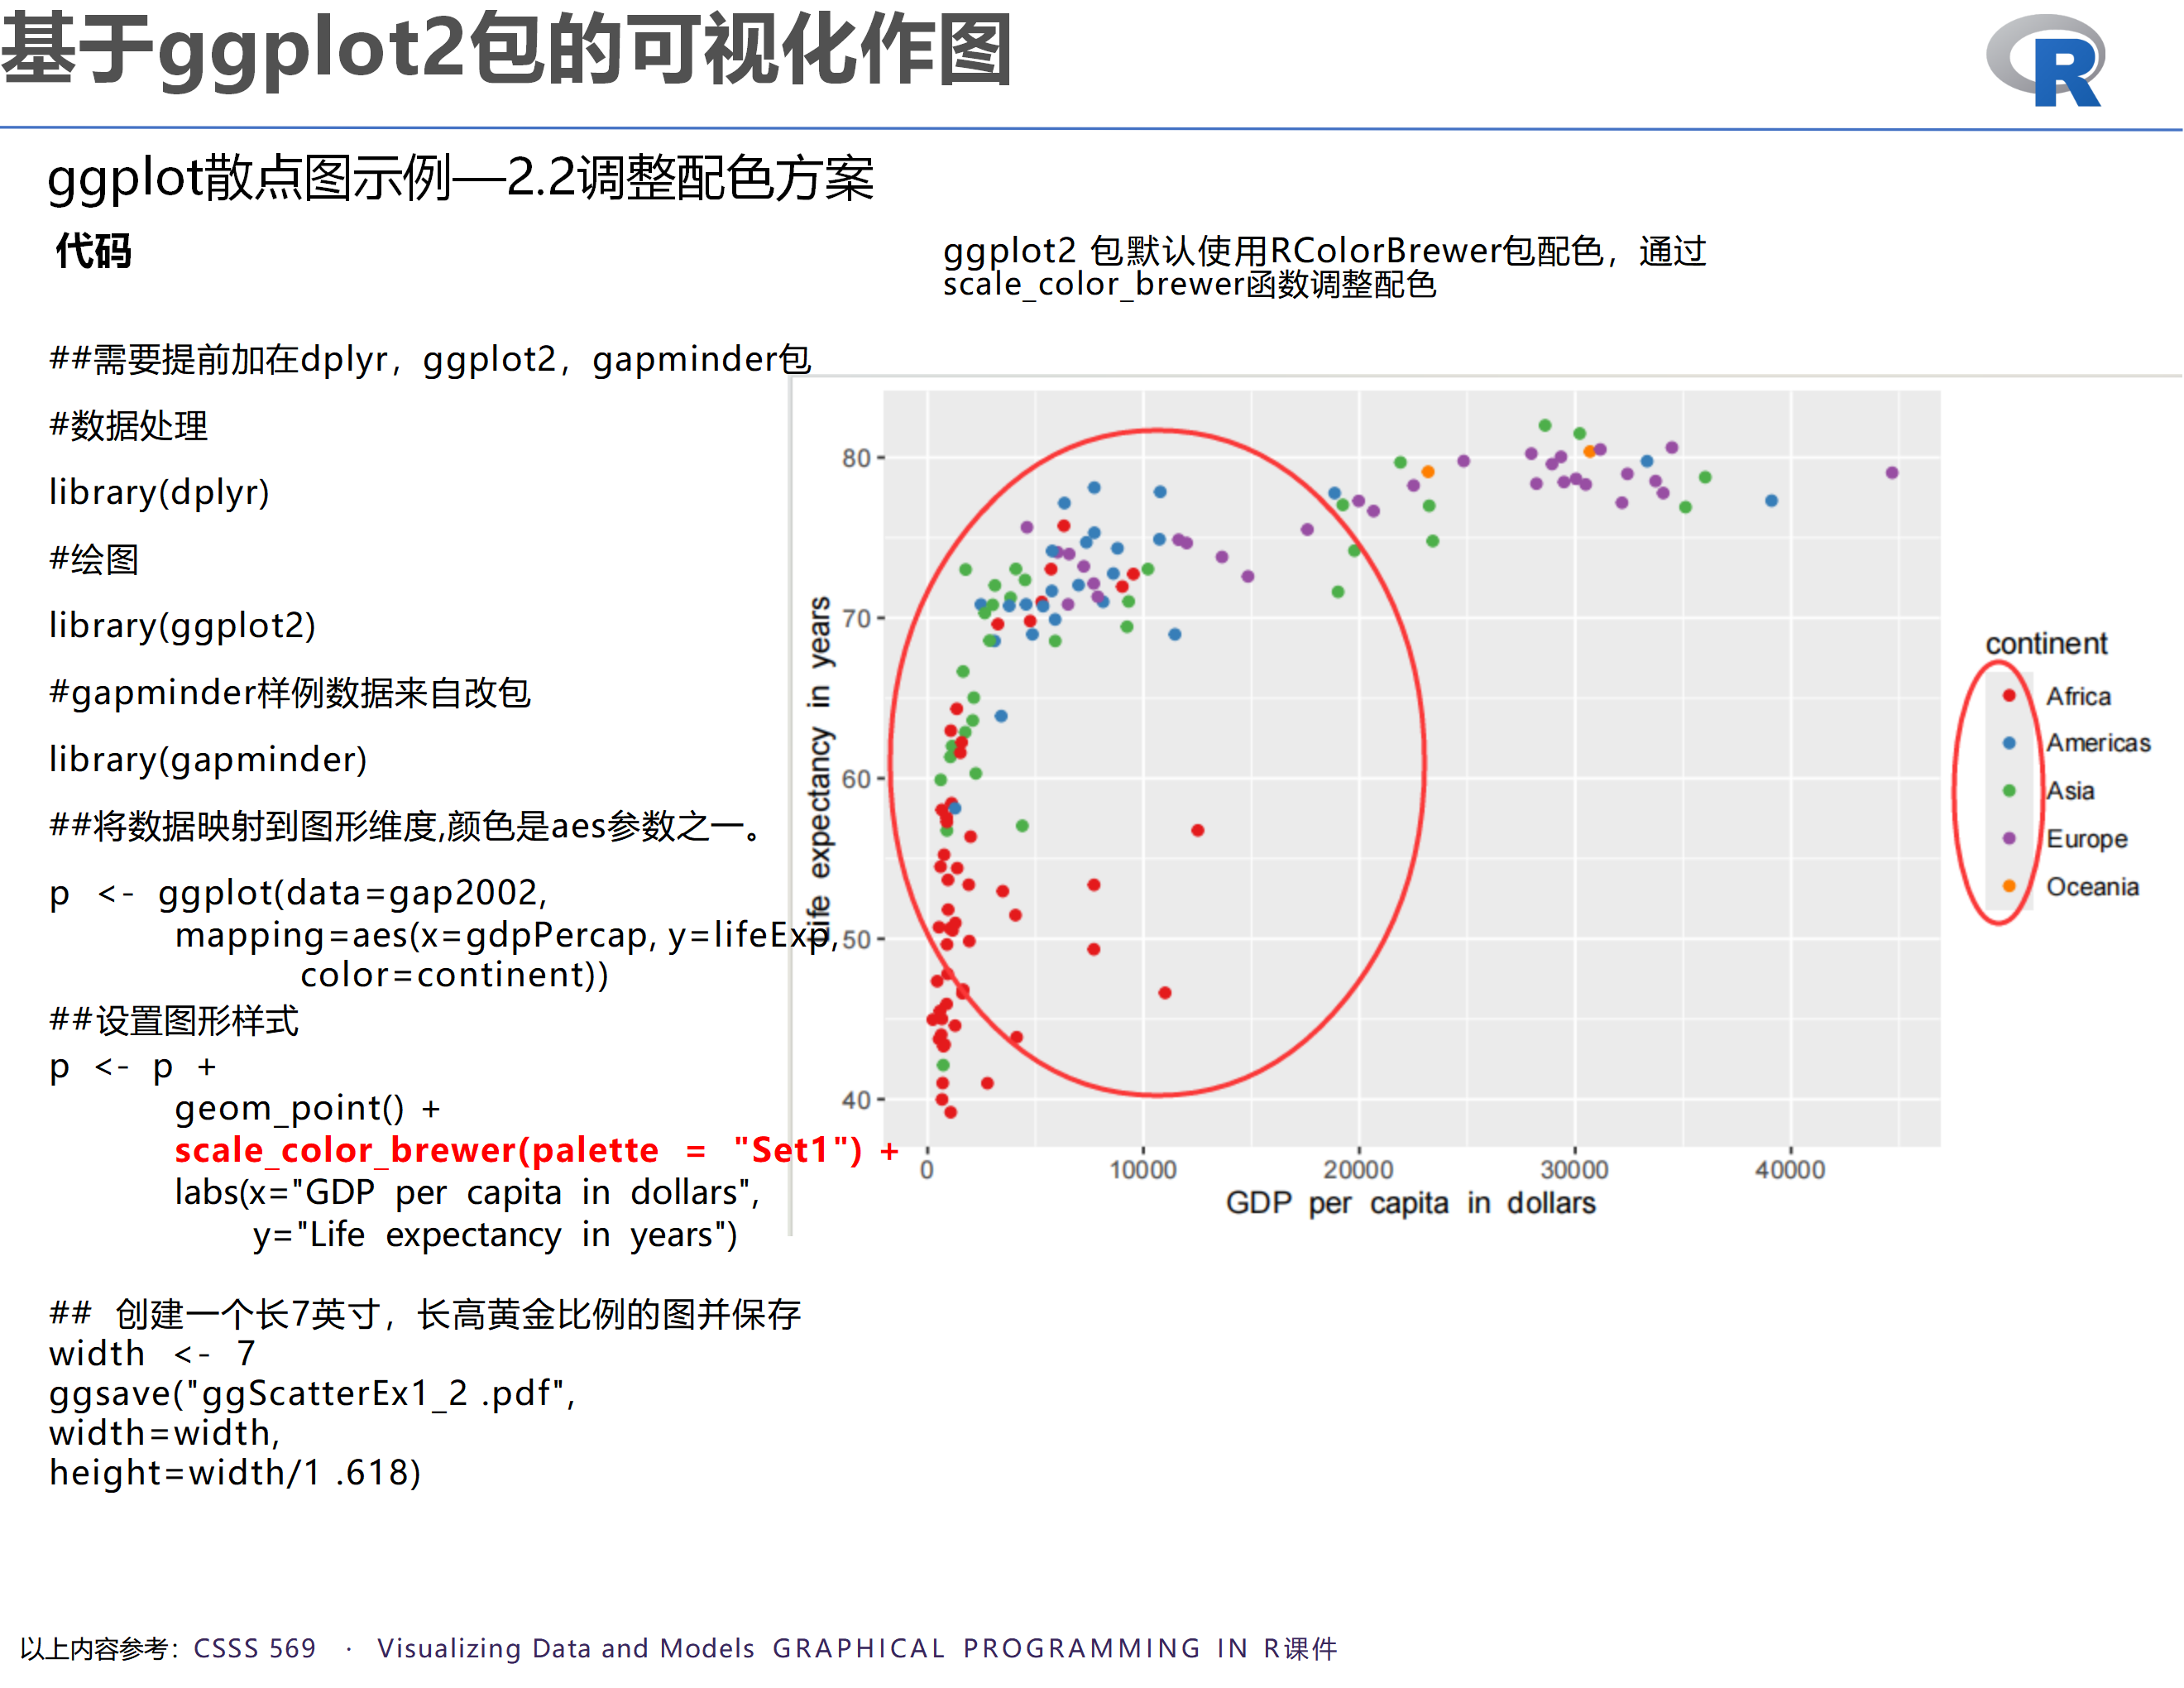
Task: Click the legend label "Africa"
Action: pos(2078,696)
